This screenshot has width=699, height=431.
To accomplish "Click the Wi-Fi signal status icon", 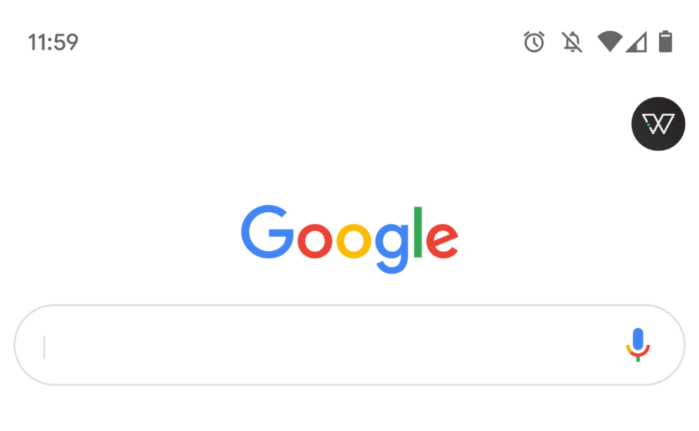I will tap(610, 42).
